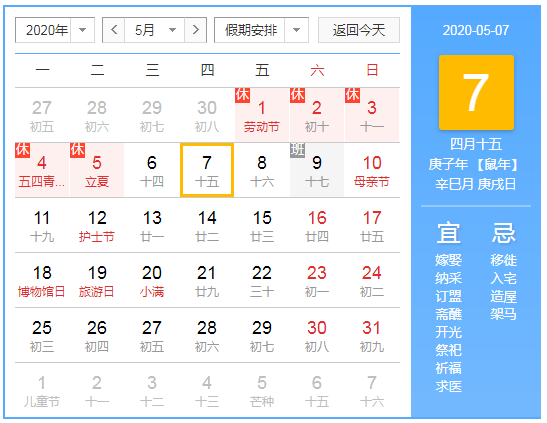
Task: Select April 29 初七
Action: pos(152,115)
